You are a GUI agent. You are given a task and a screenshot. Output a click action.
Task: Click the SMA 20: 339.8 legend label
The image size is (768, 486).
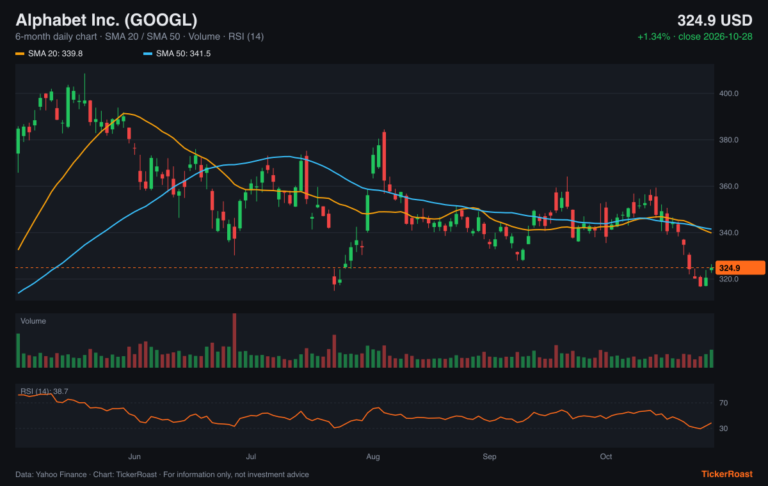55,53
